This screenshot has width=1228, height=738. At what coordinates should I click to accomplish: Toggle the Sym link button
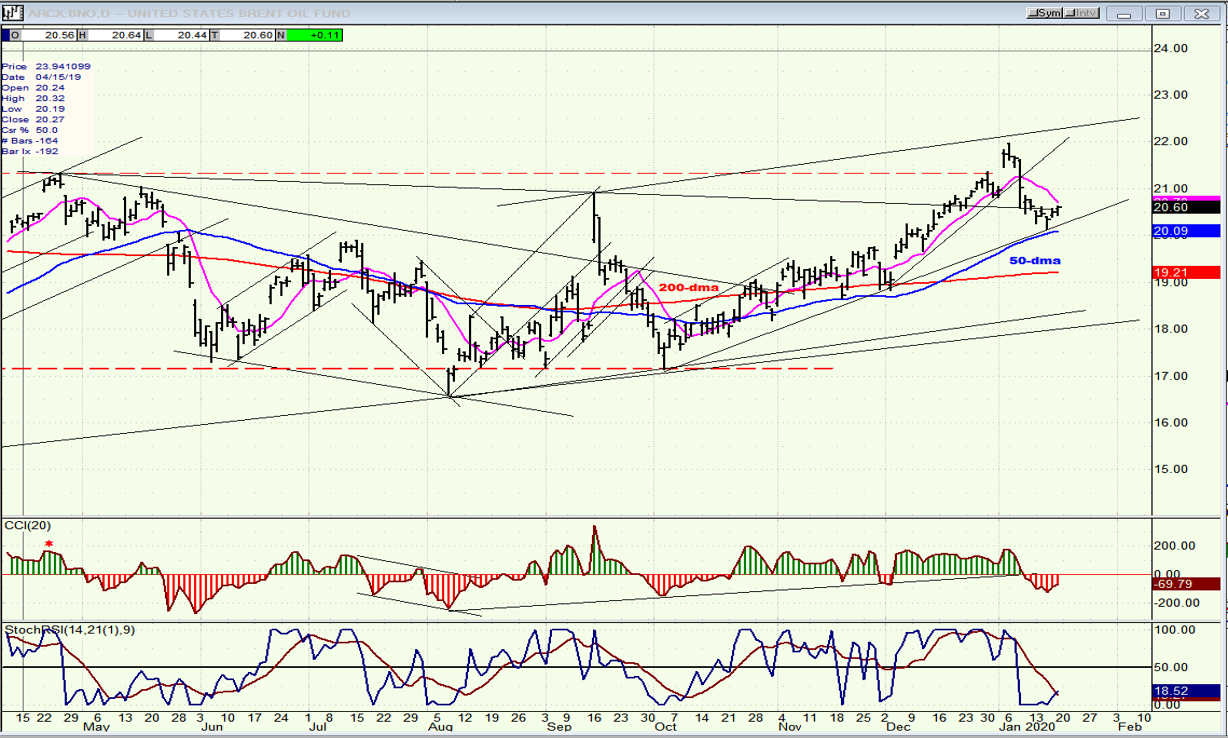[x=1048, y=13]
